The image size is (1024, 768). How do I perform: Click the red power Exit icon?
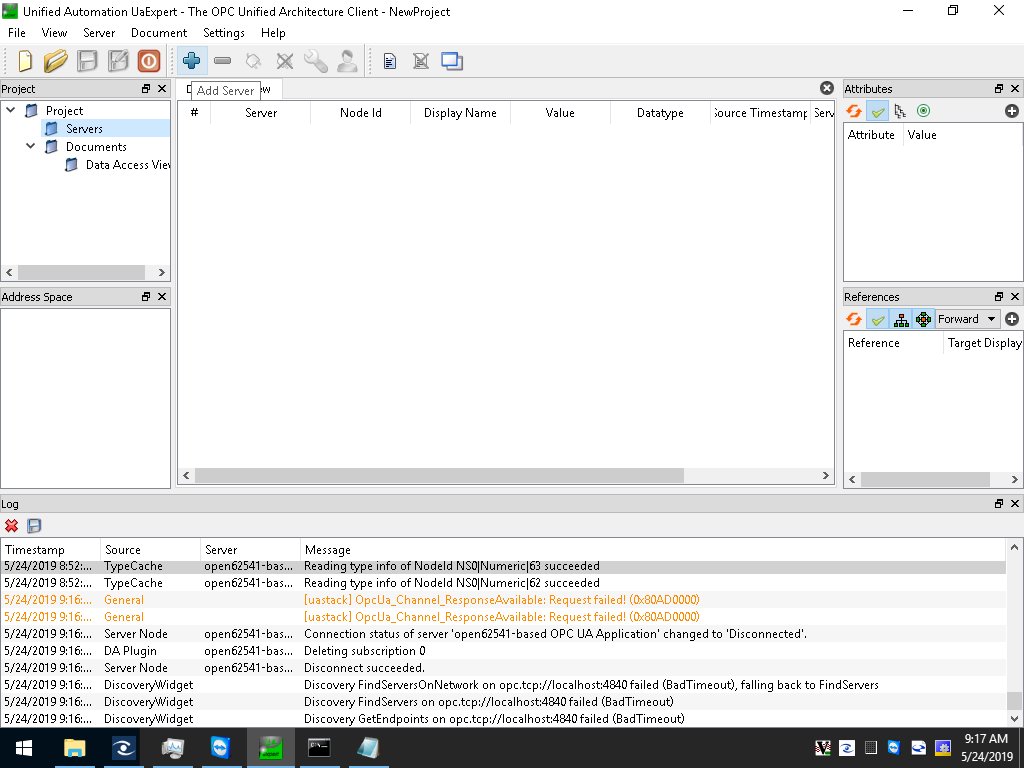point(149,61)
